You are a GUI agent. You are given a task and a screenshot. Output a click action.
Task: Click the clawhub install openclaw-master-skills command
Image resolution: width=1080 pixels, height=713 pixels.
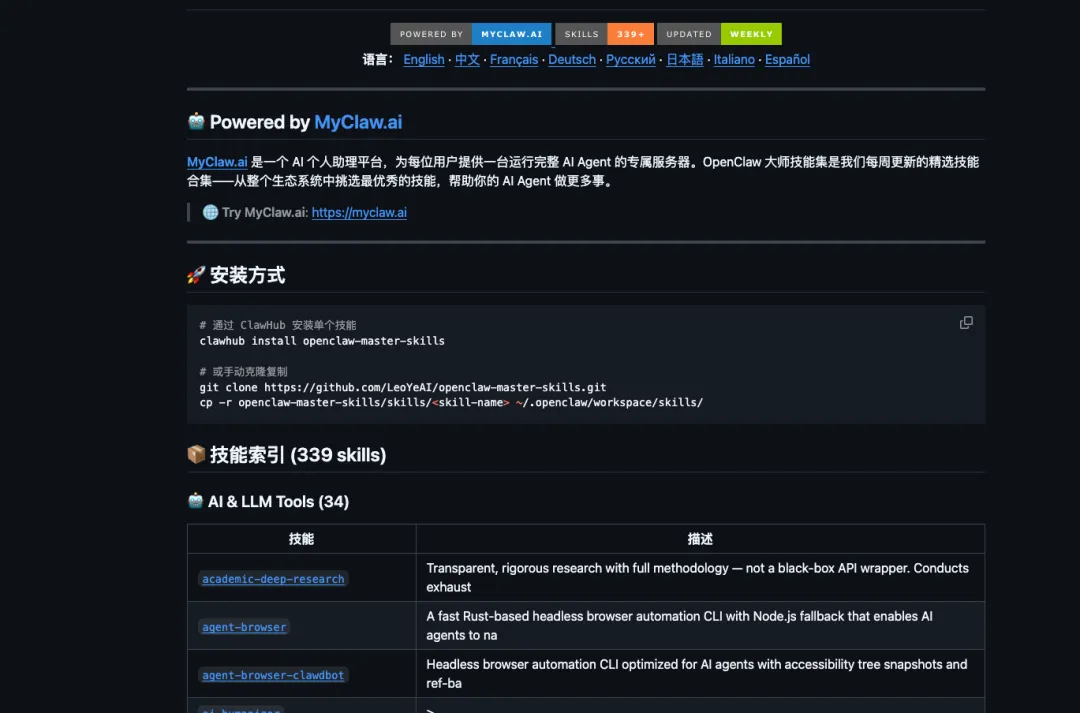tap(322, 341)
